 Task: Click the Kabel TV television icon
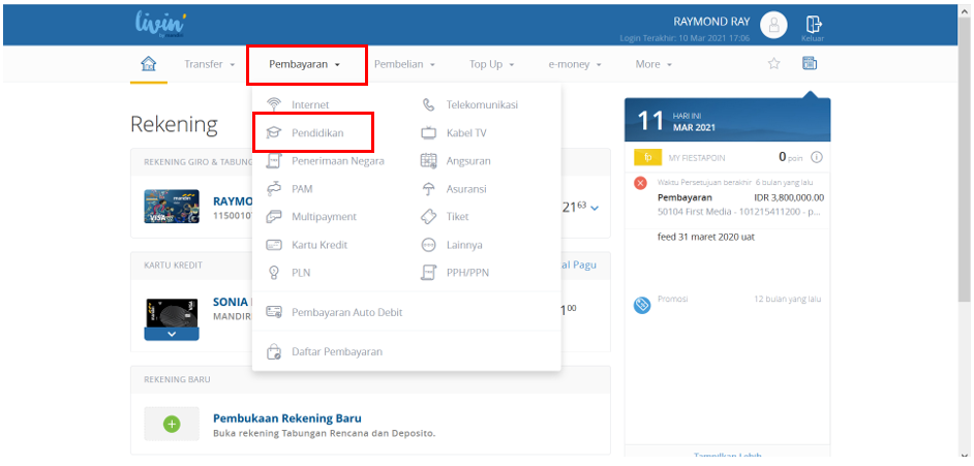pyautogui.click(x=429, y=132)
